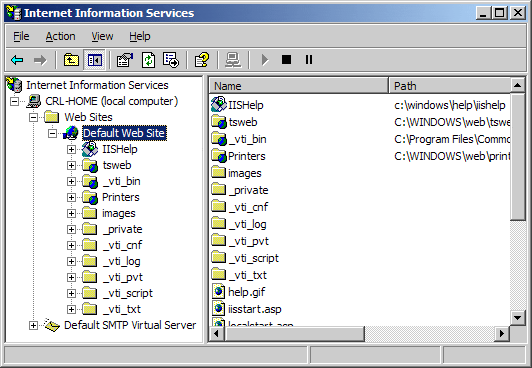
Task: Click the Path column header
Action: click(x=449, y=85)
